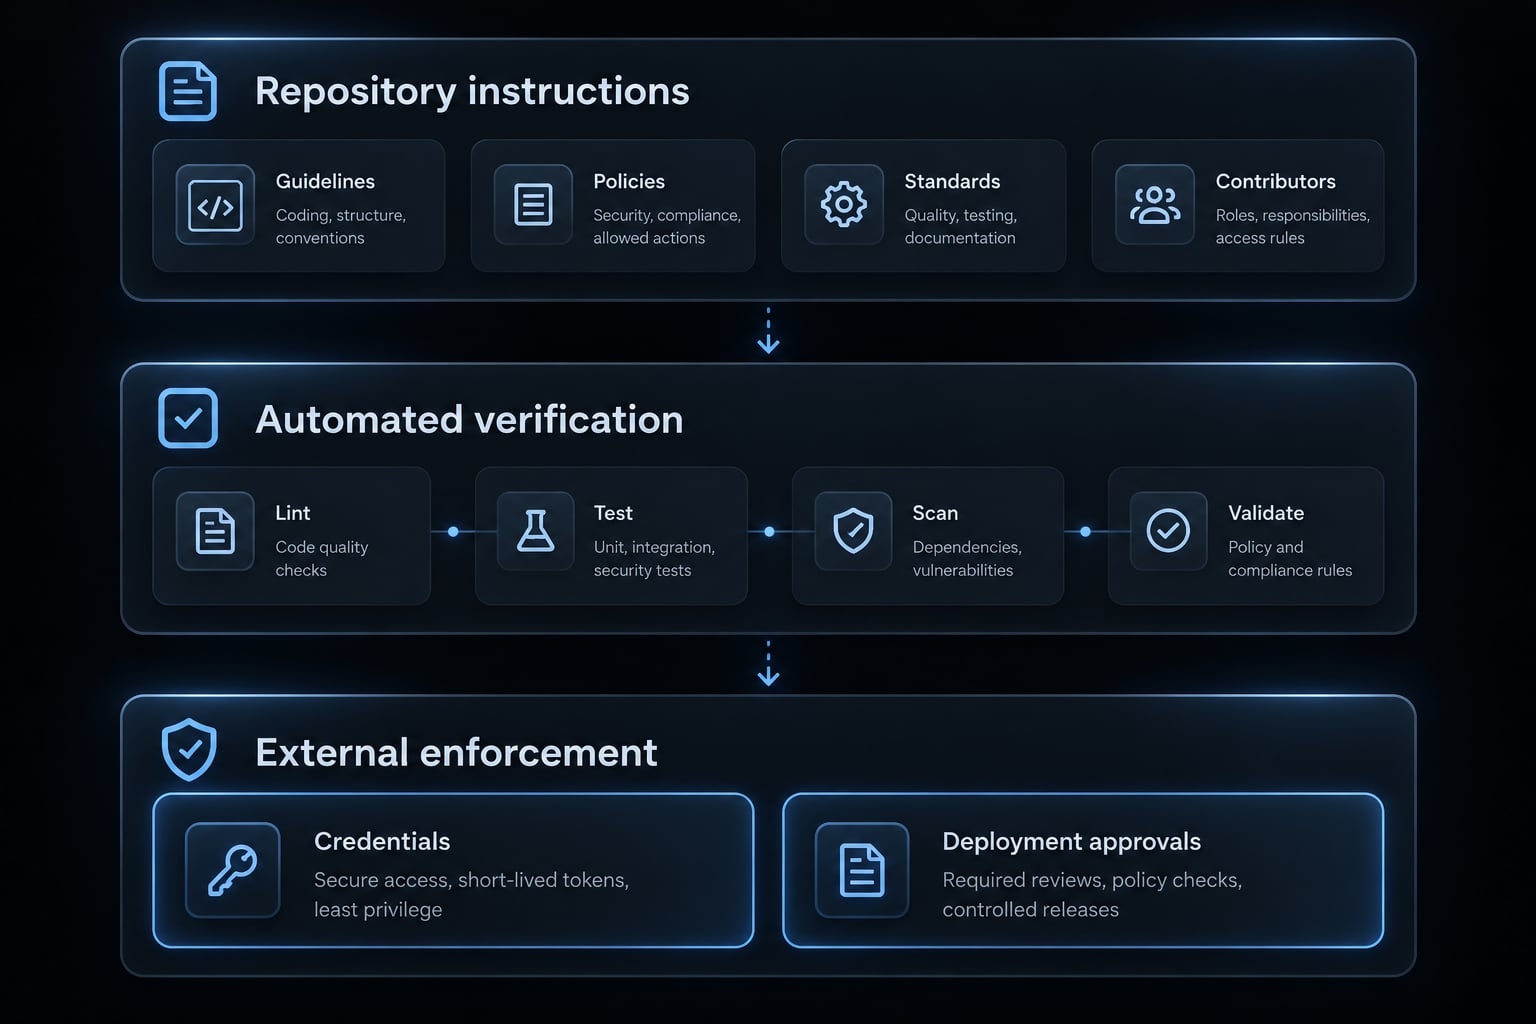The height and width of the screenshot is (1024, 1536).
Task: Click "Quality, testing, documentation" description
Action: click(961, 227)
